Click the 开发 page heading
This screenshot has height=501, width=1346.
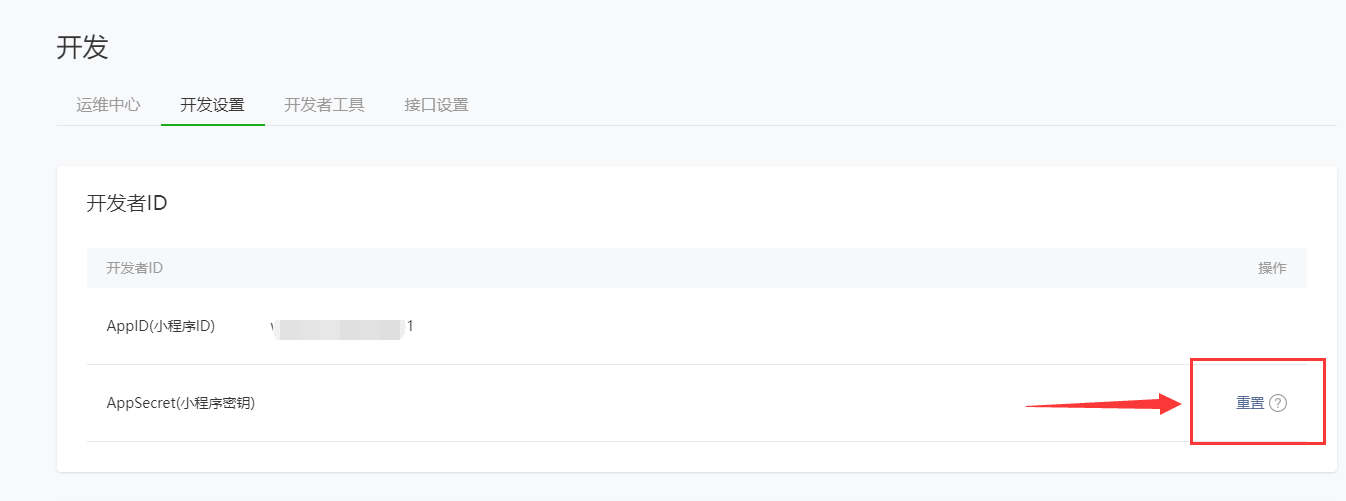point(82,47)
